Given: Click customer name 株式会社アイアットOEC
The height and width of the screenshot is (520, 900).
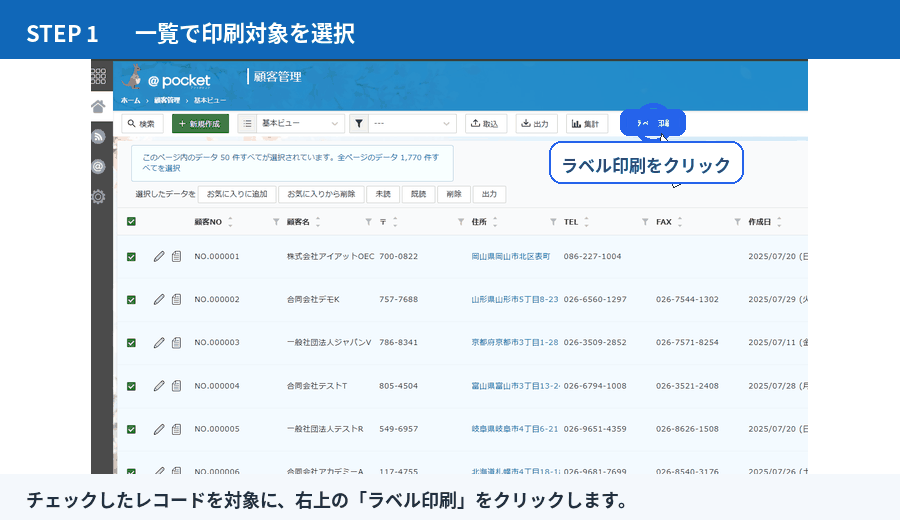Looking at the screenshot, I should [331, 257].
